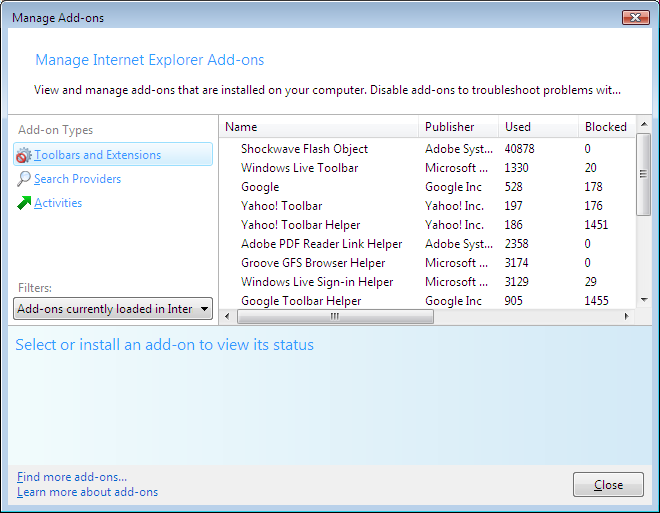The height and width of the screenshot is (513, 660).
Task: Open the Filters dropdown list
Action: click(113, 309)
